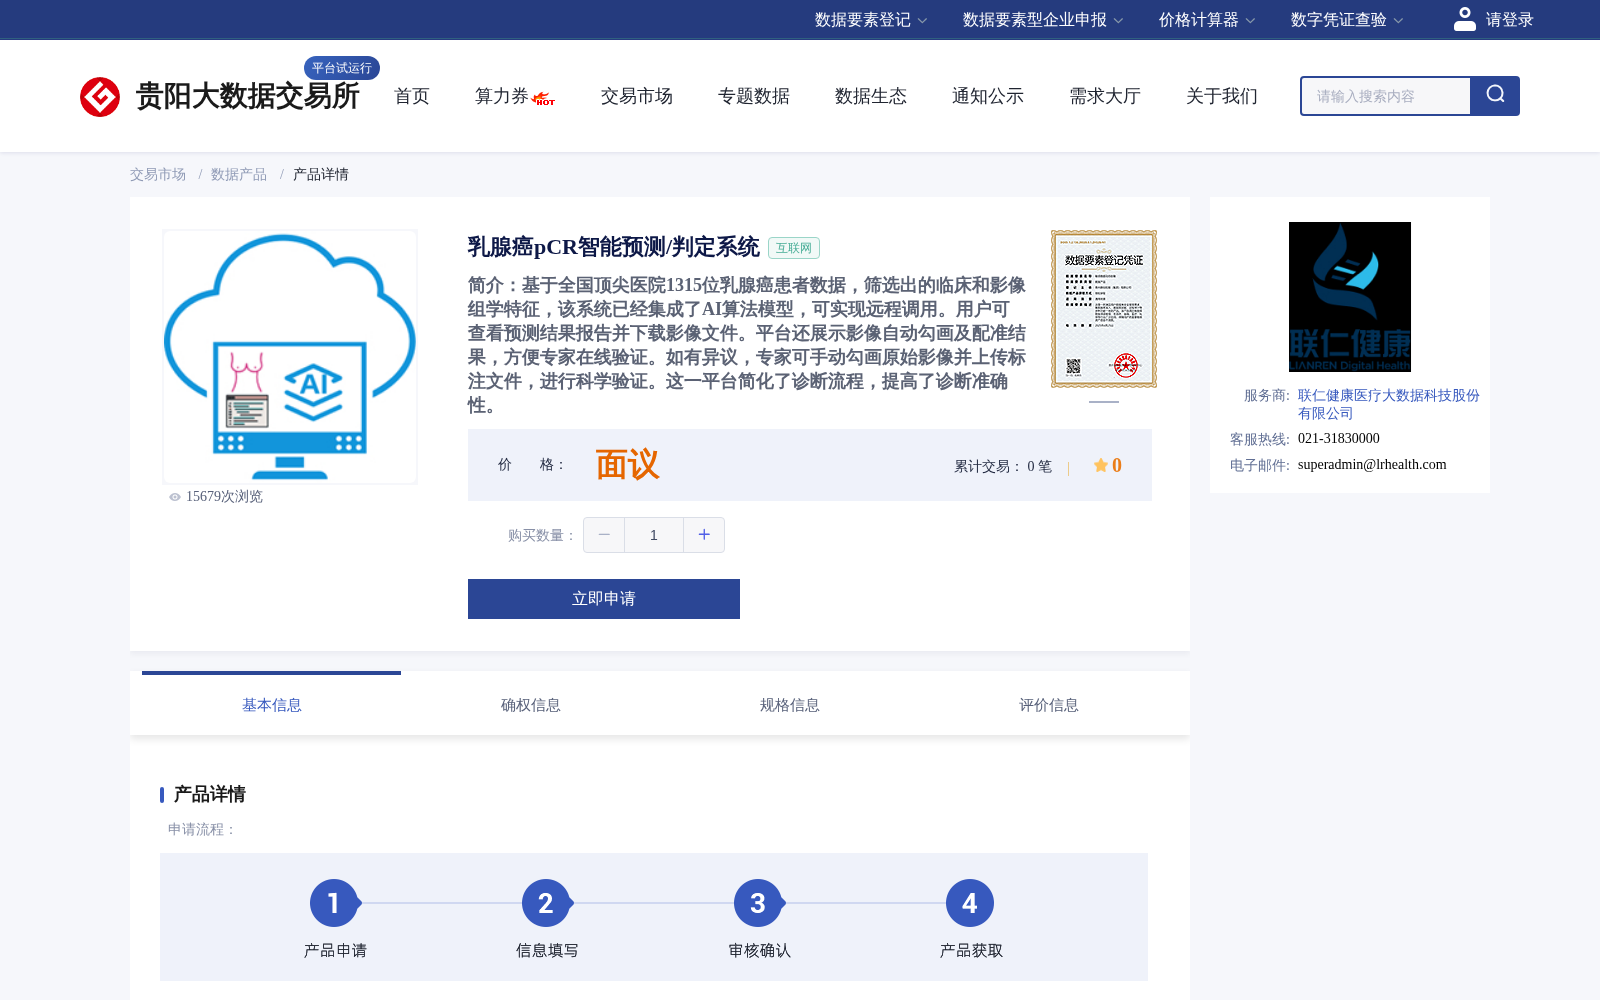Screen dimensions: 1600x1000
Task: Open the 专题数据 navigation item
Action: (754, 96)
